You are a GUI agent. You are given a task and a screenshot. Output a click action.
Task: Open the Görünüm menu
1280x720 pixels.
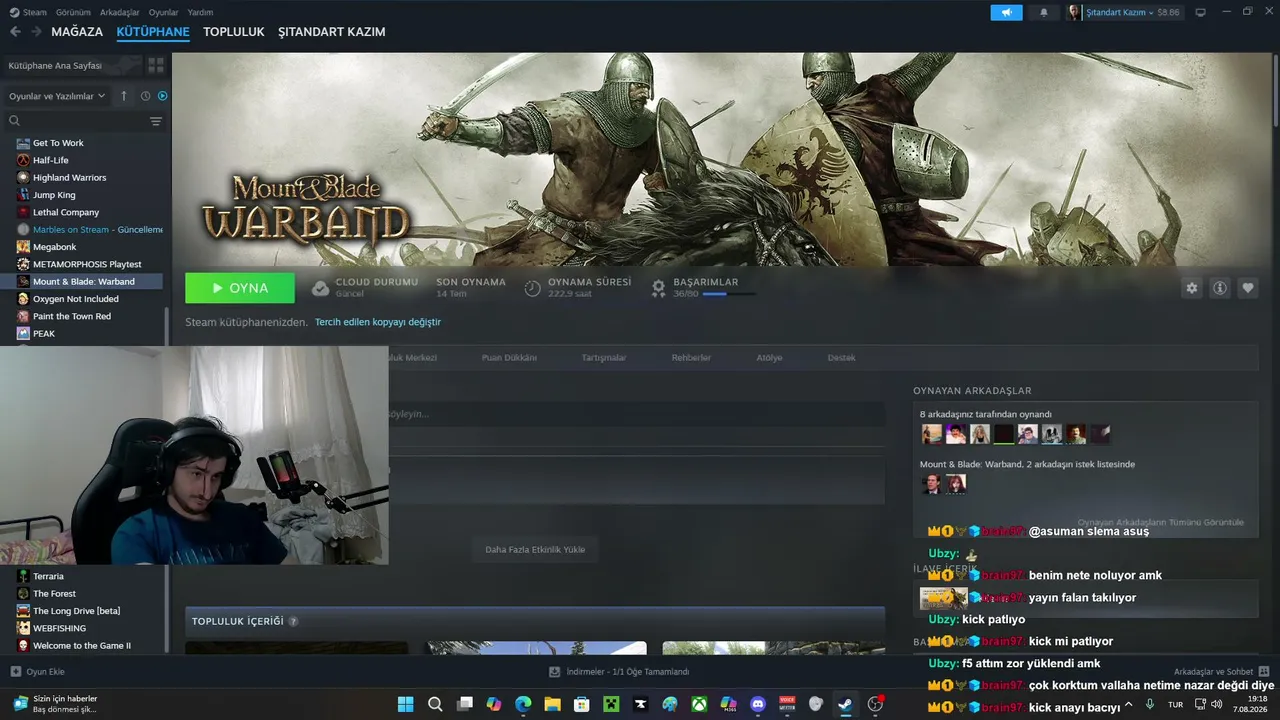pyautogui.click(x=73, y=12)
